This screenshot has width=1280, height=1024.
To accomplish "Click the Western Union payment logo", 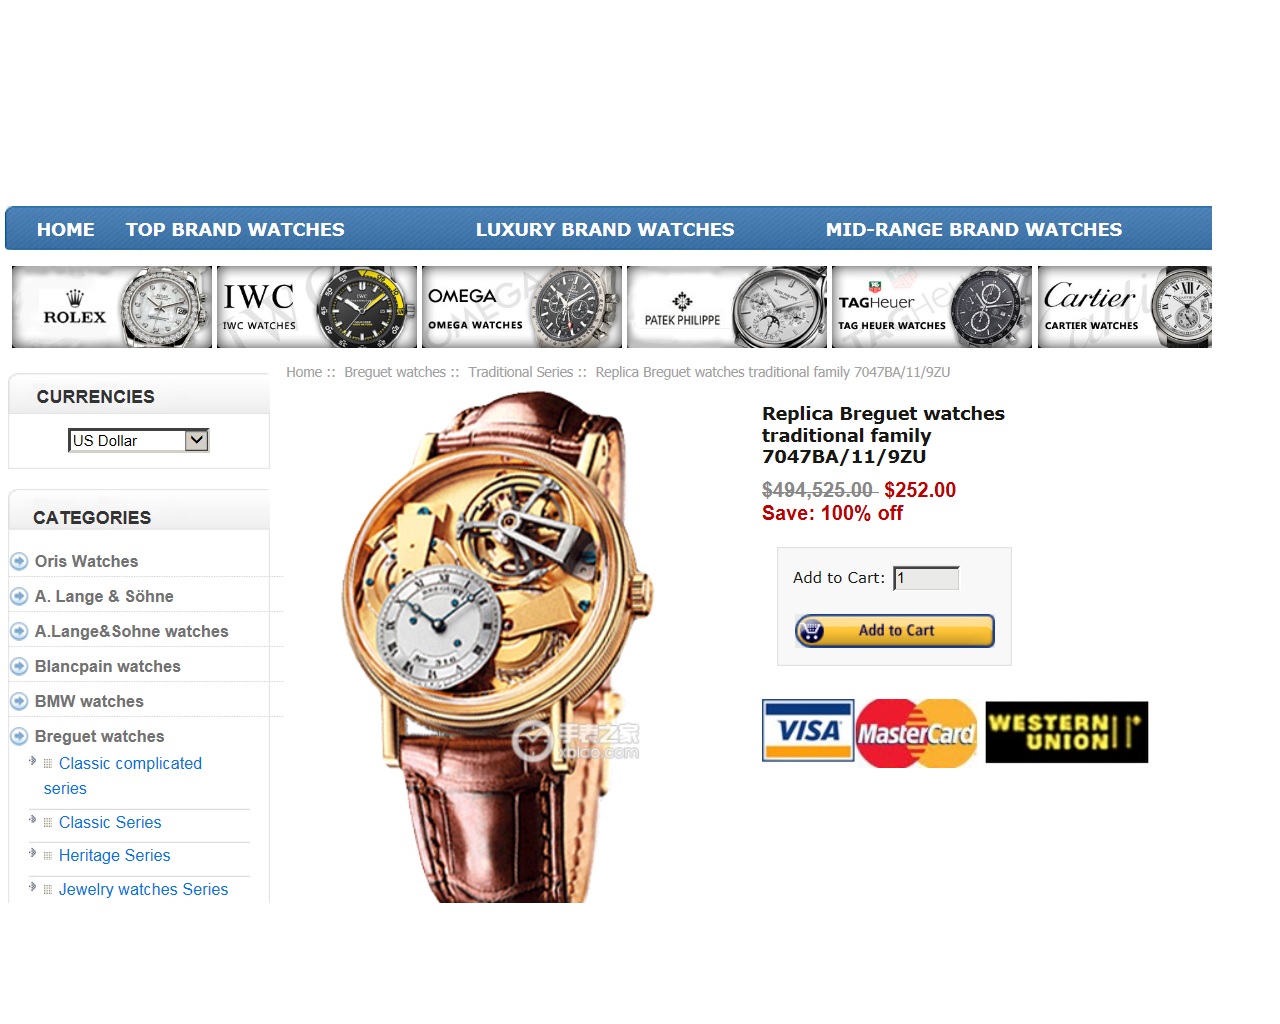I will point(1066,732).
